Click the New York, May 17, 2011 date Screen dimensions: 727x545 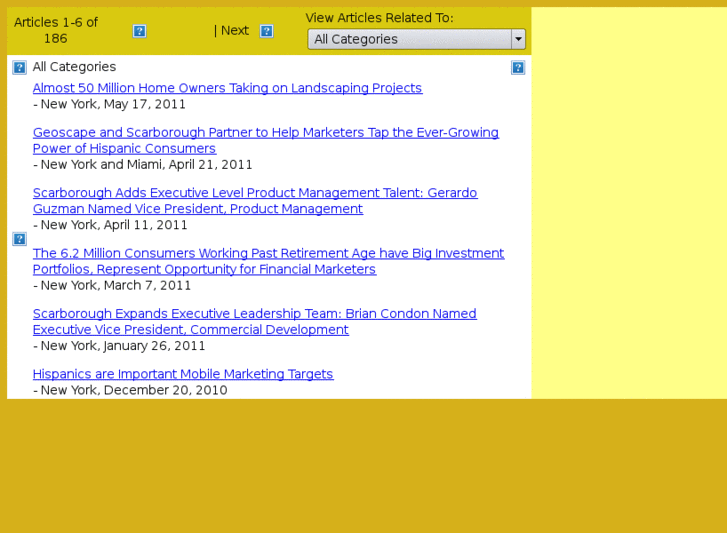109,104
